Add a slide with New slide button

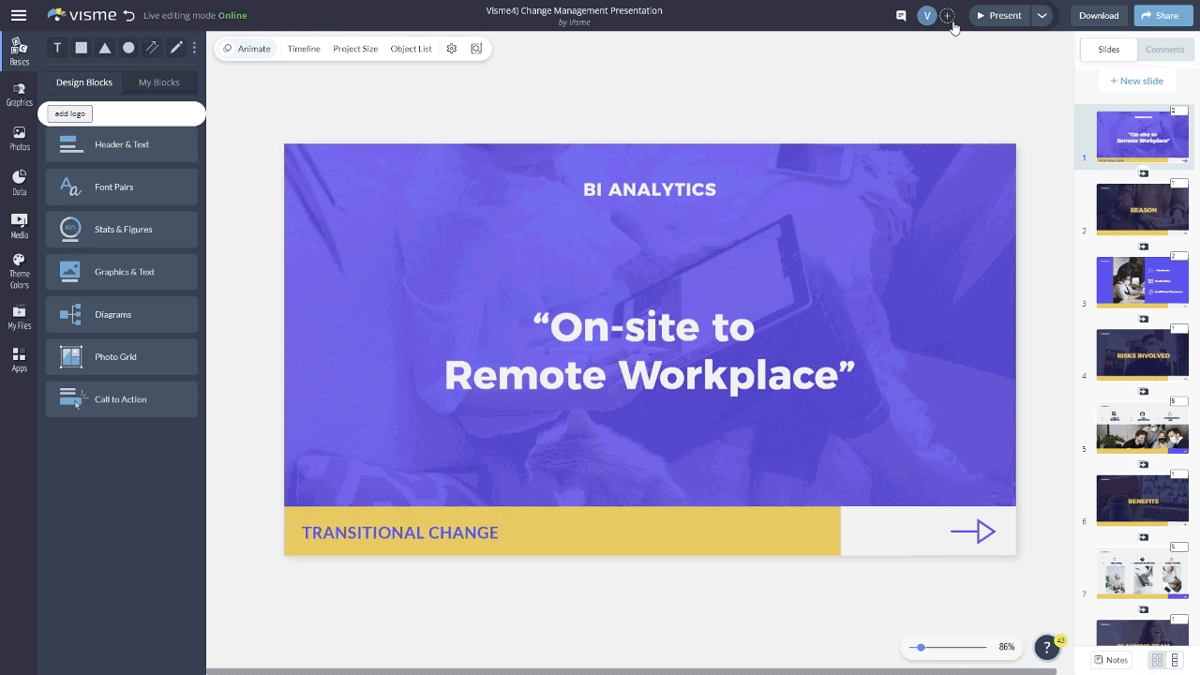point(1136,81)
